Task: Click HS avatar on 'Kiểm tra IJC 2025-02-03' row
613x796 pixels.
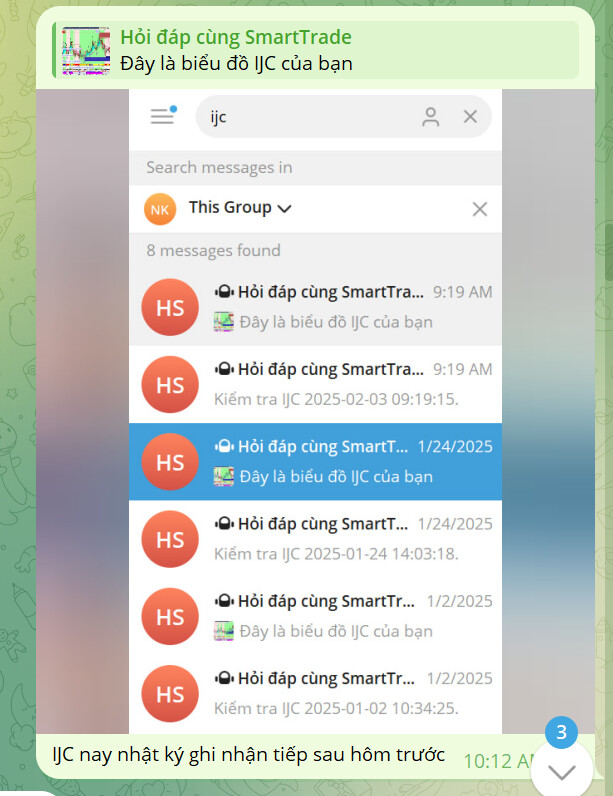Action: pyautogui.click(x=170, y=384)
